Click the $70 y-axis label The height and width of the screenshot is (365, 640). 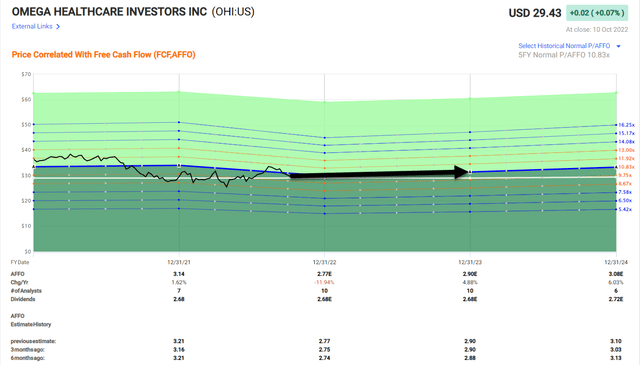26,74
